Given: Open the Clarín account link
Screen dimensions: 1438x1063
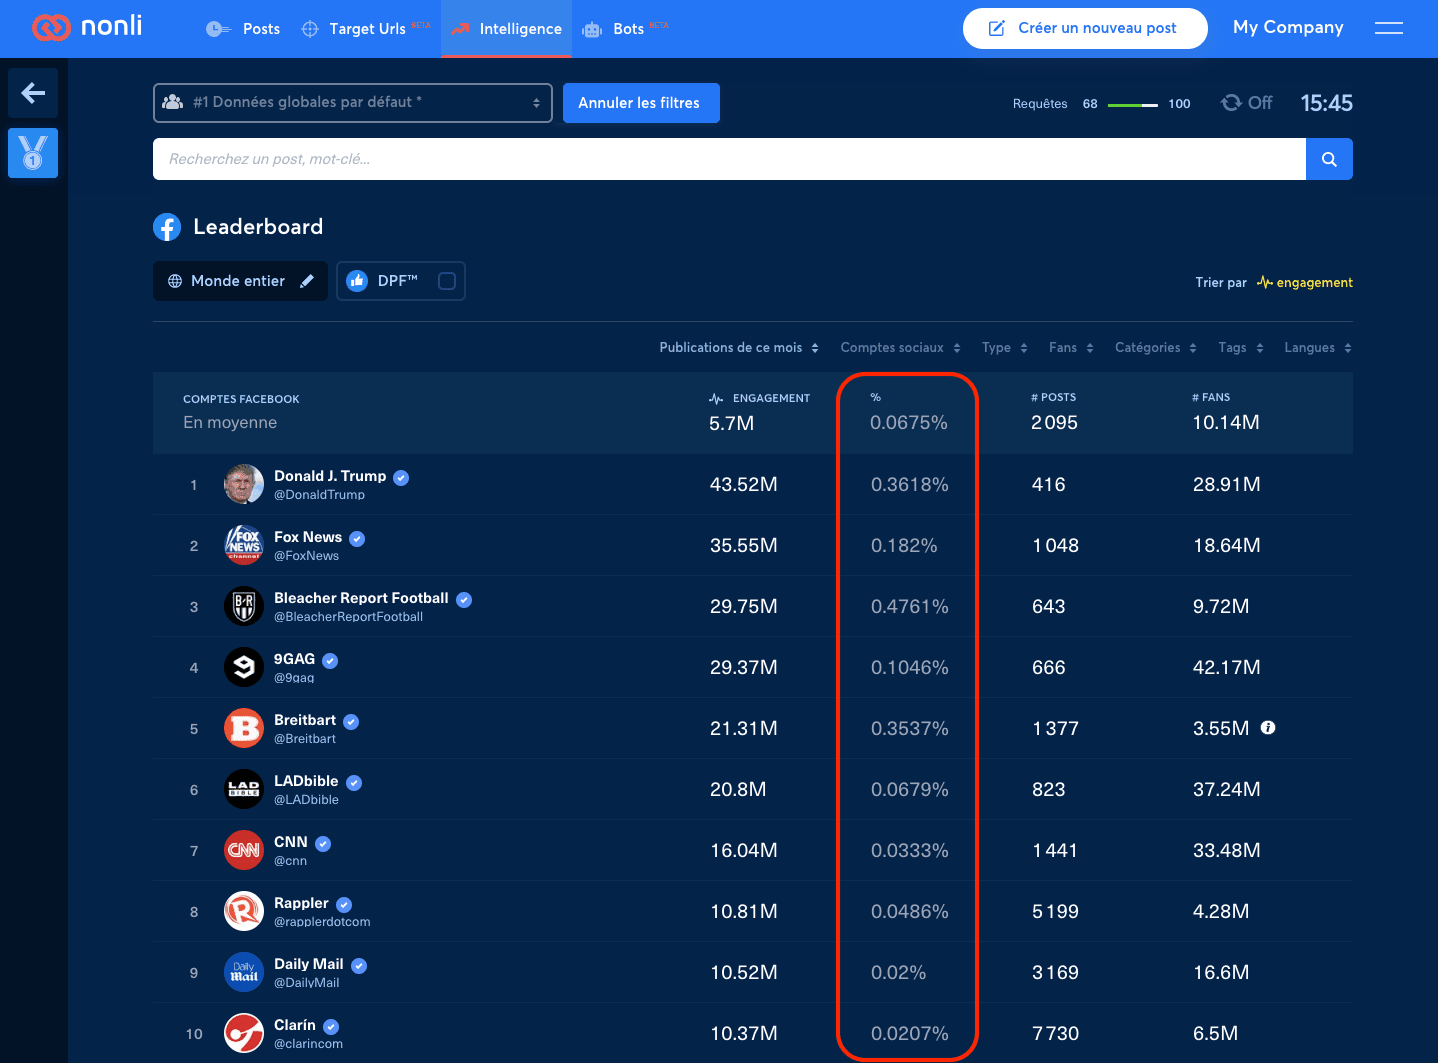Looking at the screenshot, I should [x=295, y=1025].
